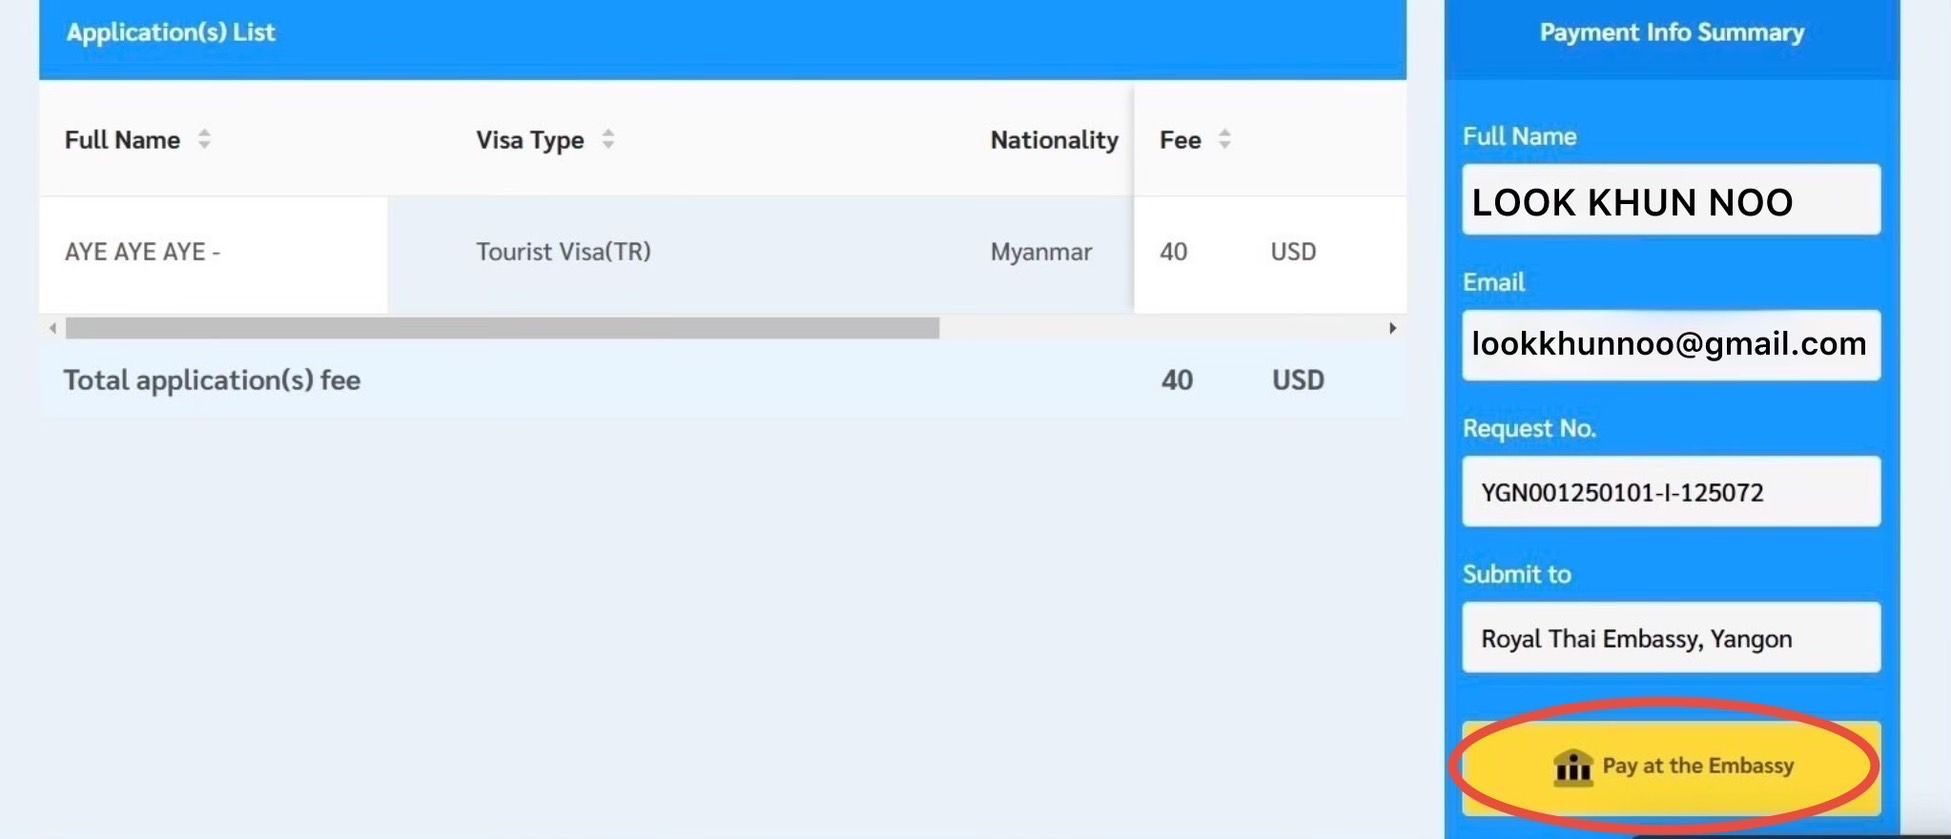Click the Myanmar nationality cell

pyautogui.click(x=1040, y=251)
